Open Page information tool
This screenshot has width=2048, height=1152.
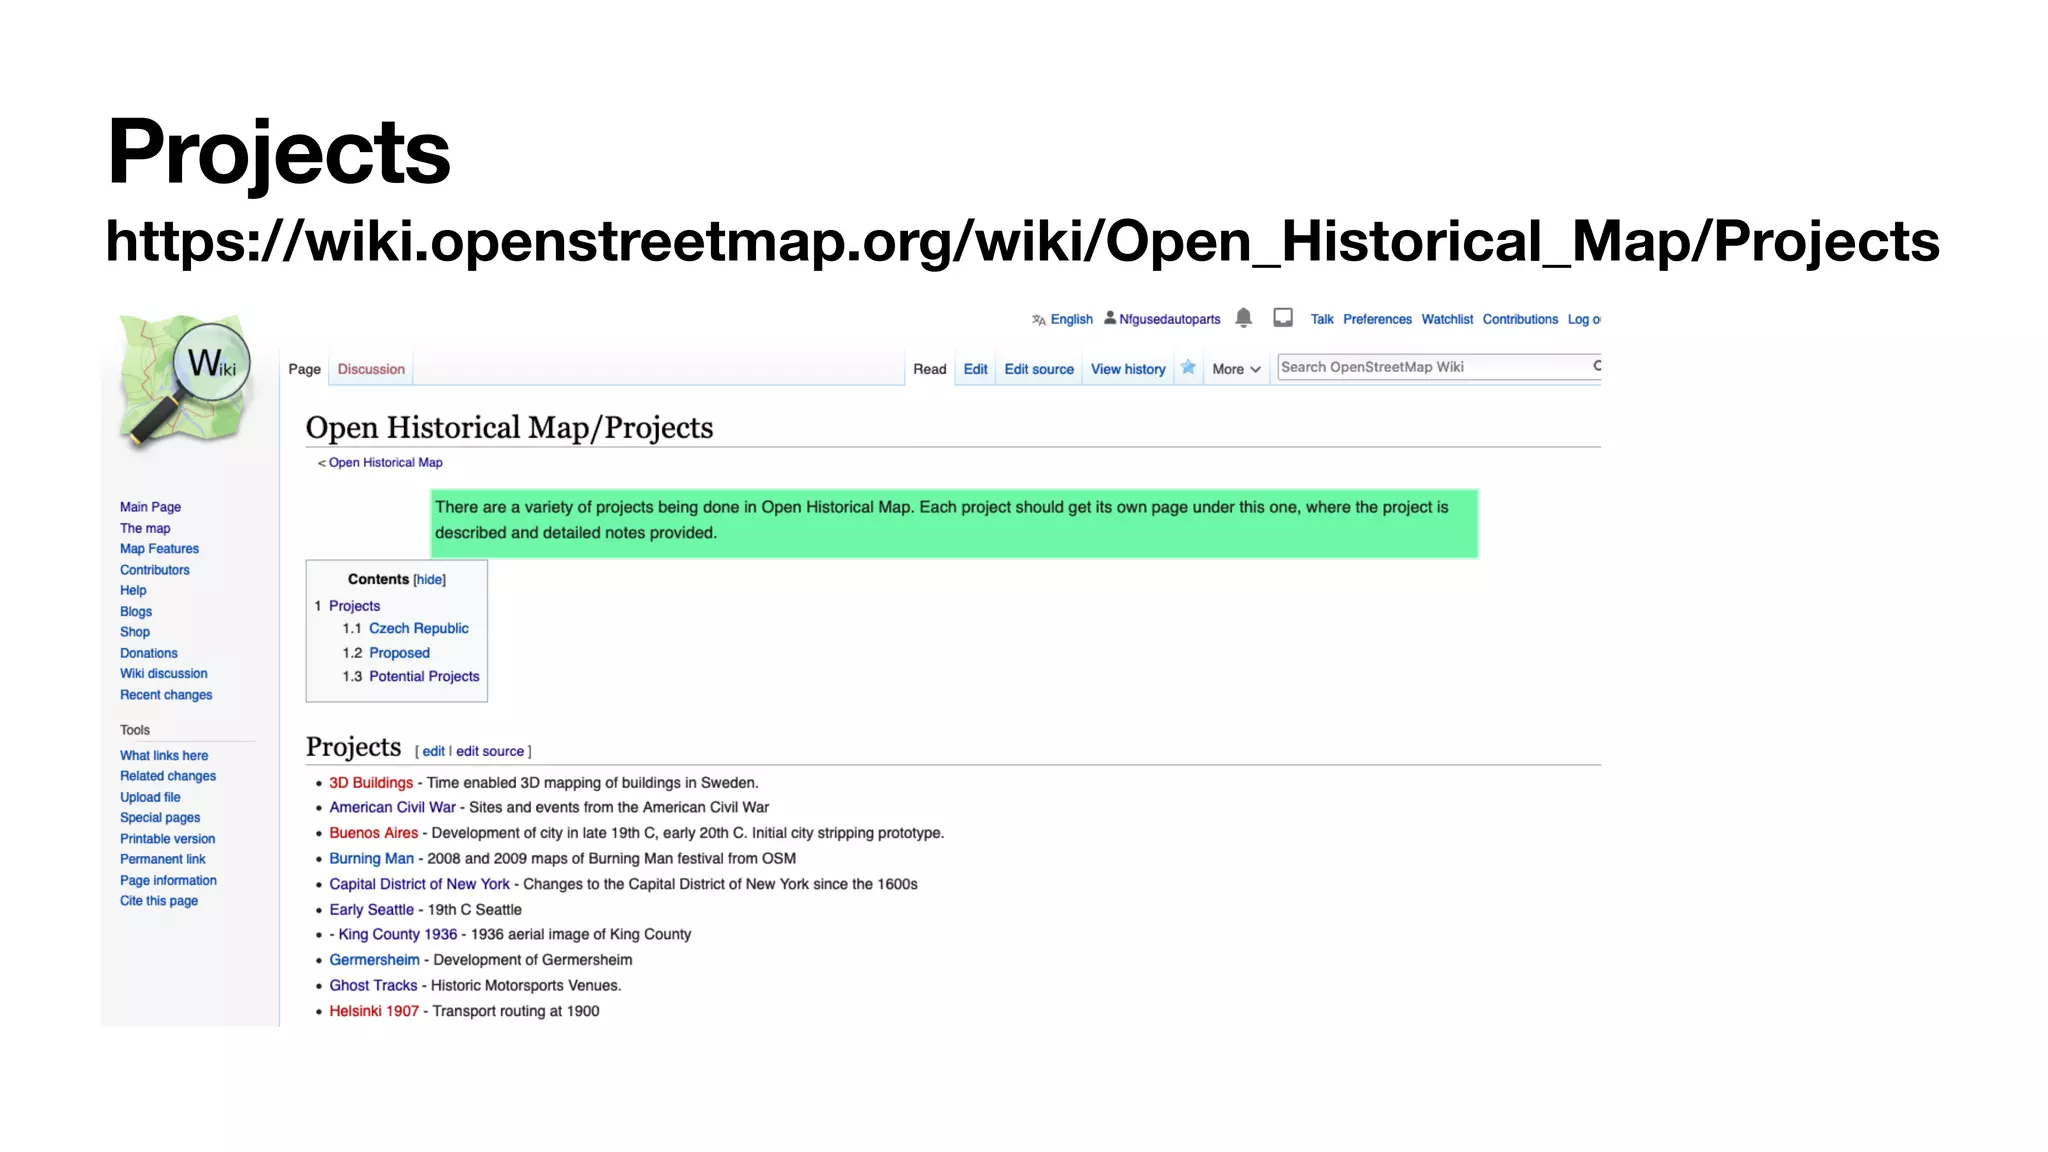coord(168,880)
